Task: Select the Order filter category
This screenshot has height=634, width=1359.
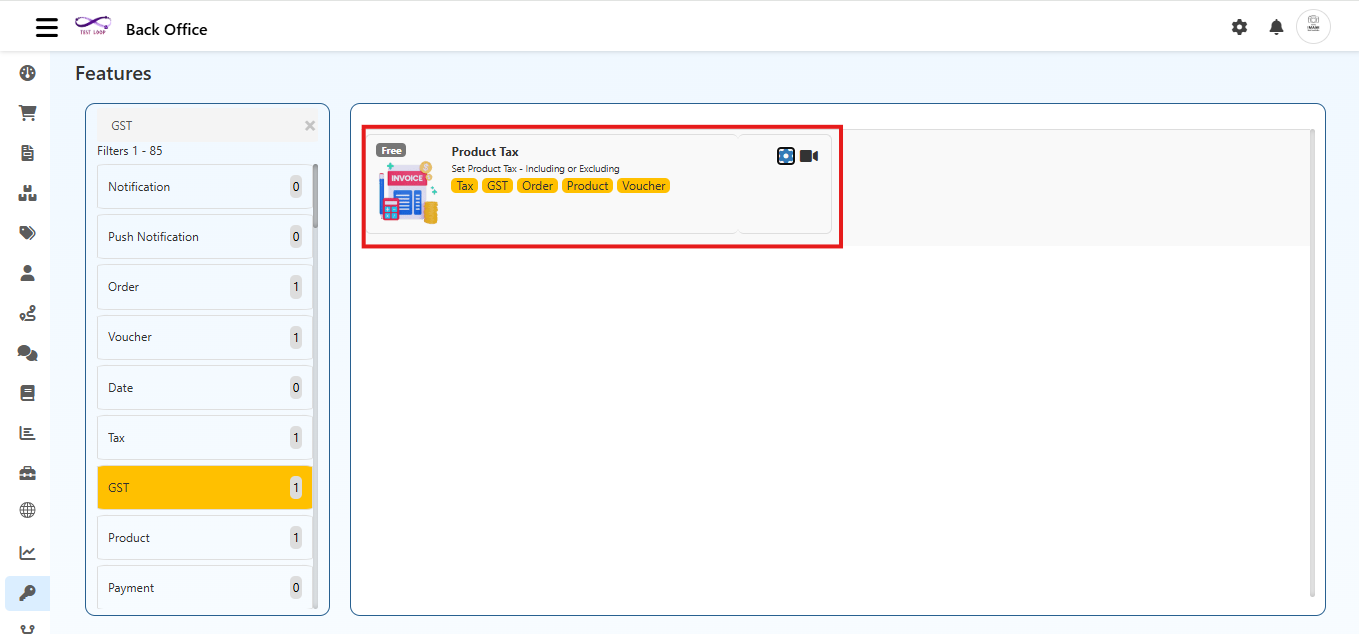Action: point(204,287)
